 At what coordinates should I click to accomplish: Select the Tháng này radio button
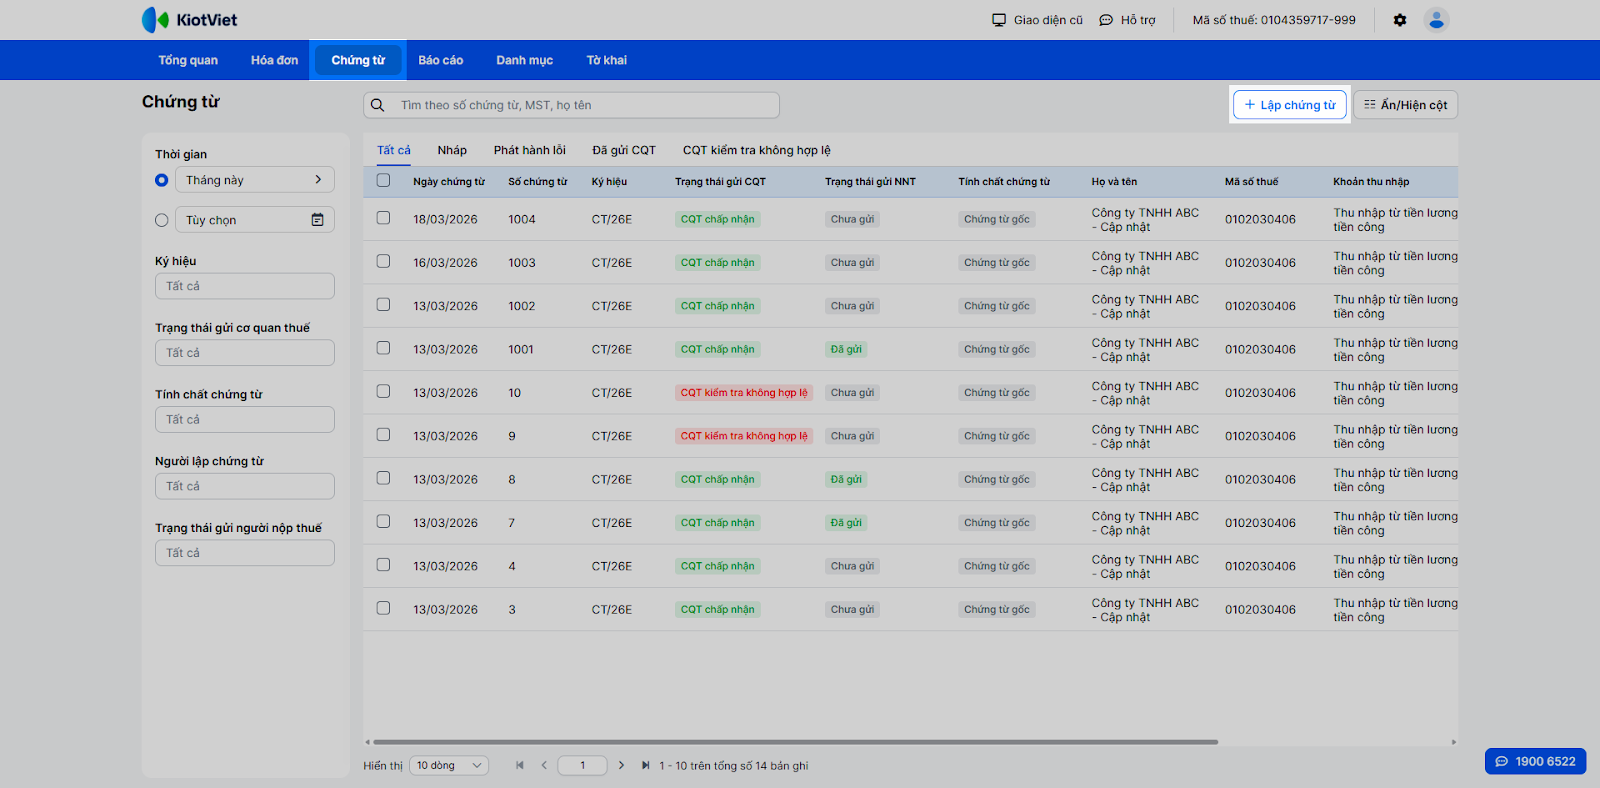162,180
